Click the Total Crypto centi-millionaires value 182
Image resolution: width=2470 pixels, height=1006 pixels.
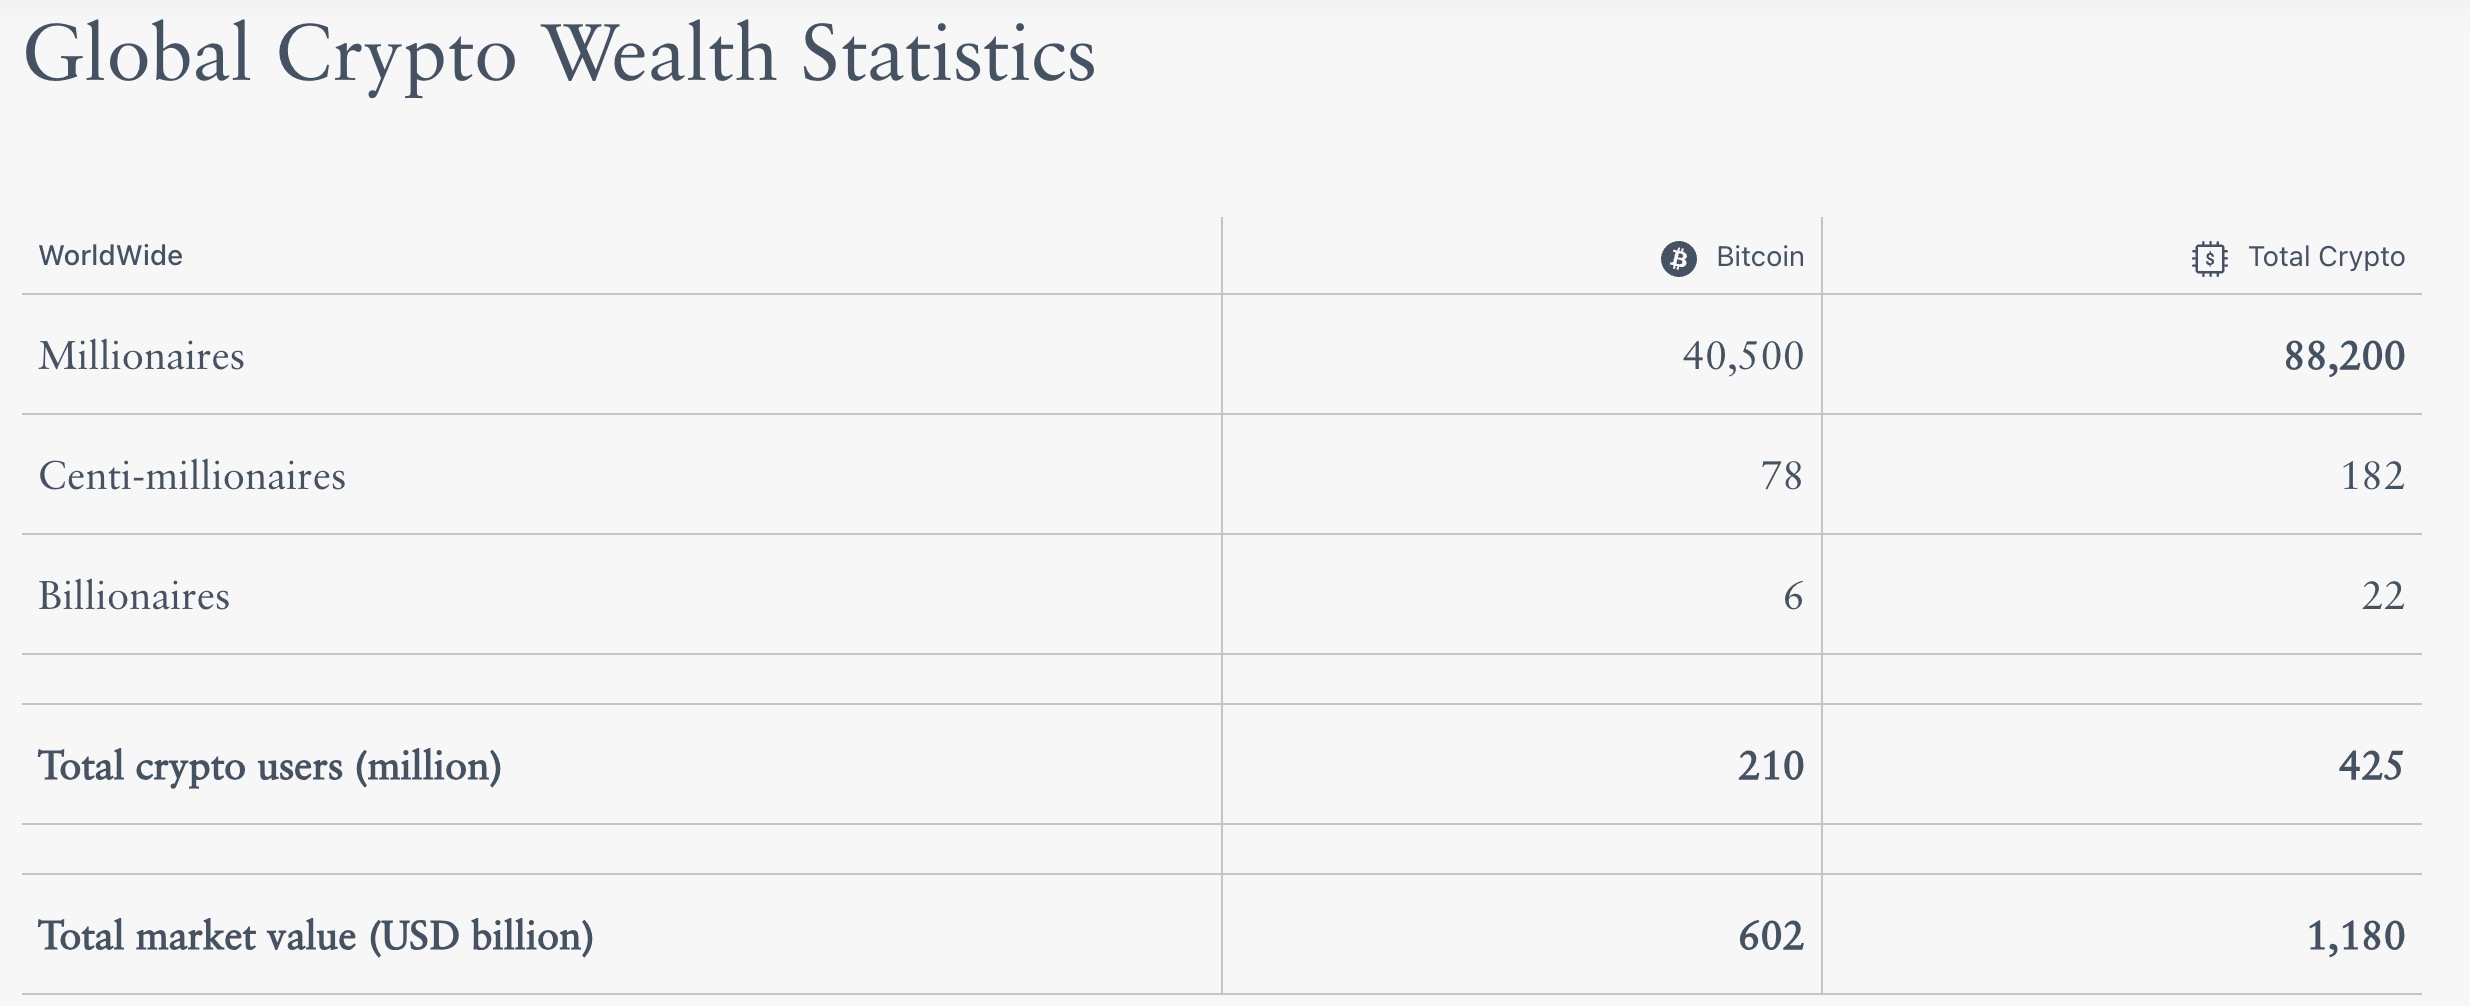tap(2372, 476)
